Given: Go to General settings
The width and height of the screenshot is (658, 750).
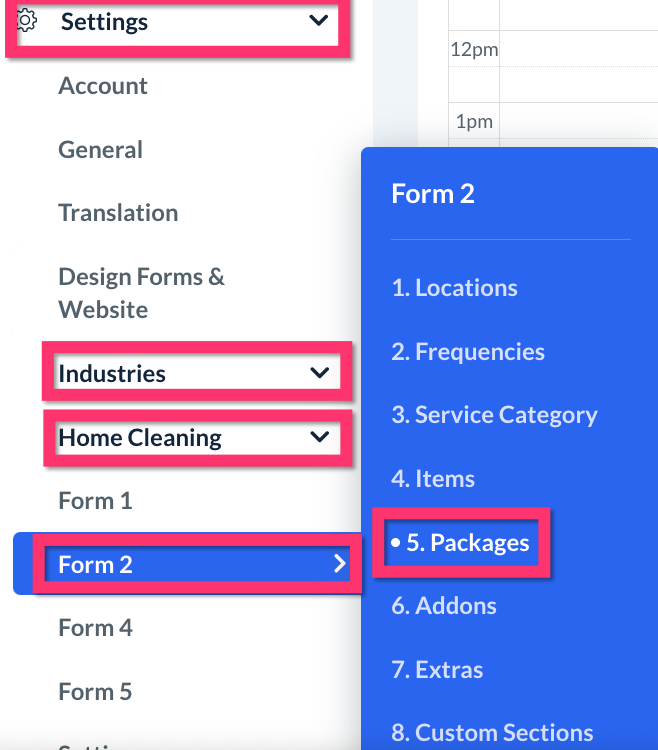Looking at the screenshot, I should point(100,150).
